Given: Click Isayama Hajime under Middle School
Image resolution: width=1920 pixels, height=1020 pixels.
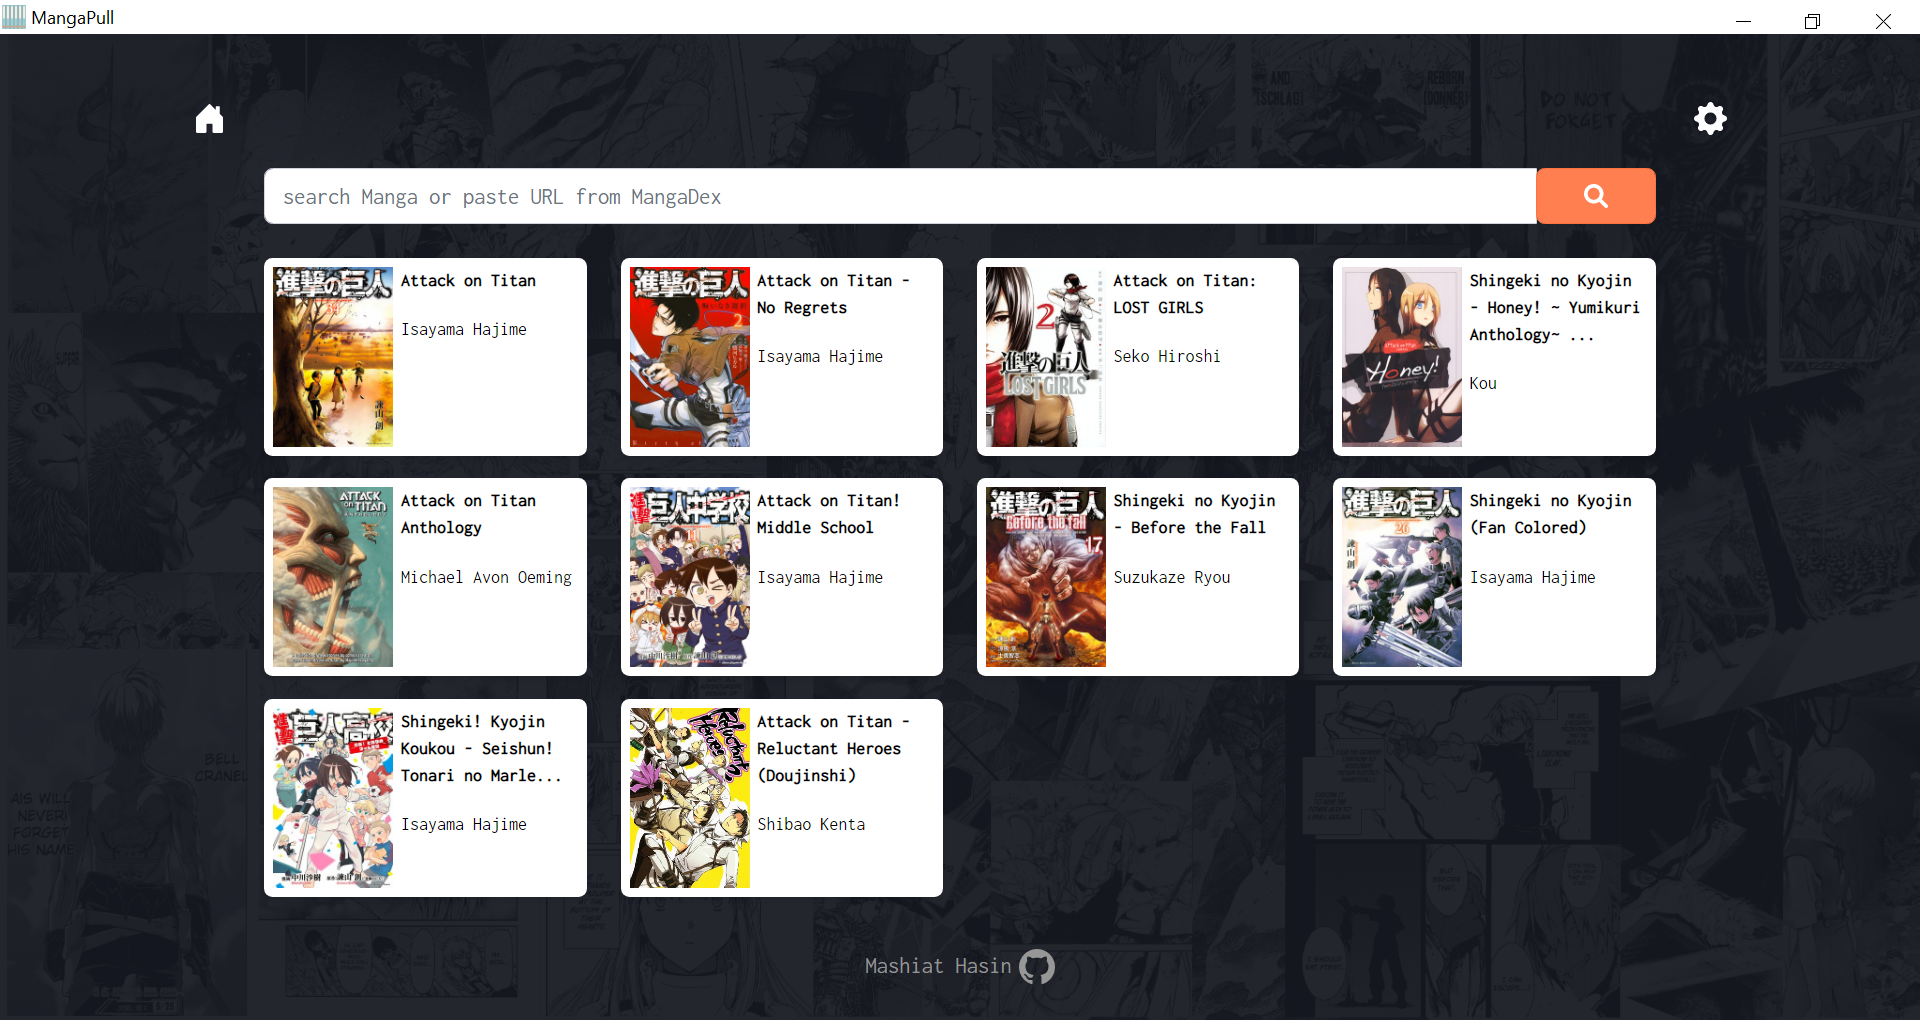Looking at the screenshot, I should point(820,577).
